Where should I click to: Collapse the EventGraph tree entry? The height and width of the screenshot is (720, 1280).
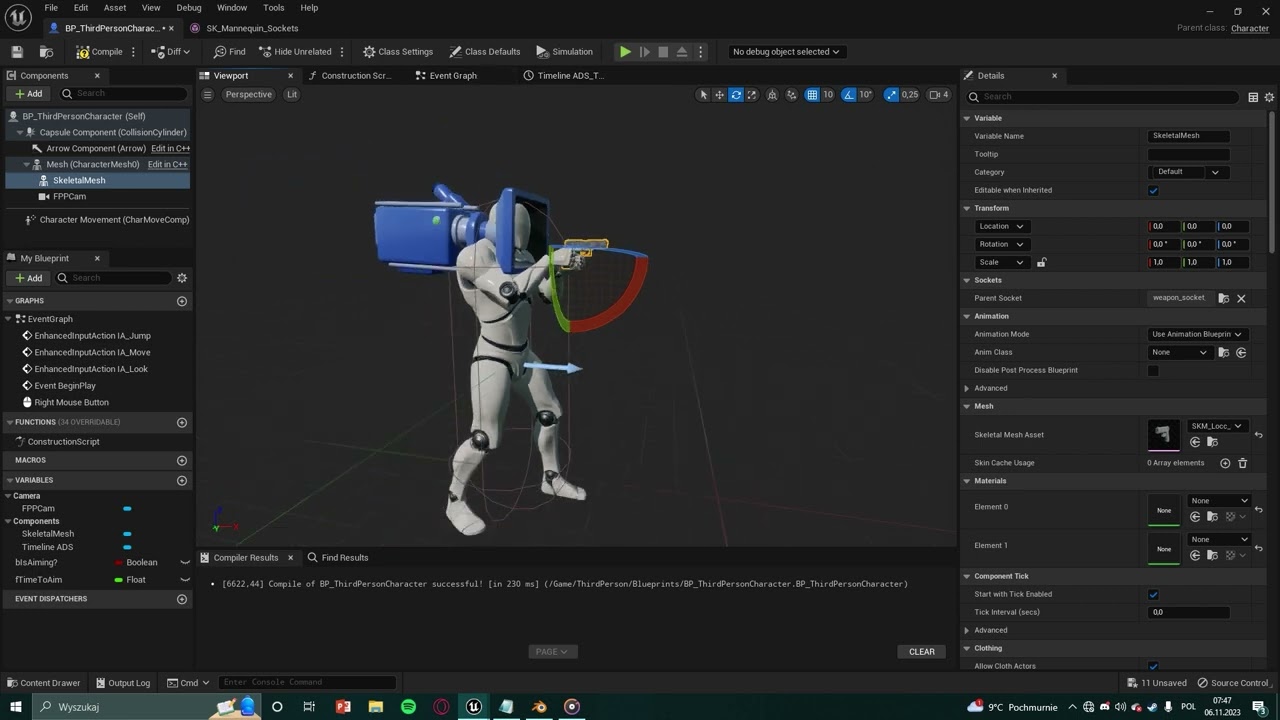[10, 319]
